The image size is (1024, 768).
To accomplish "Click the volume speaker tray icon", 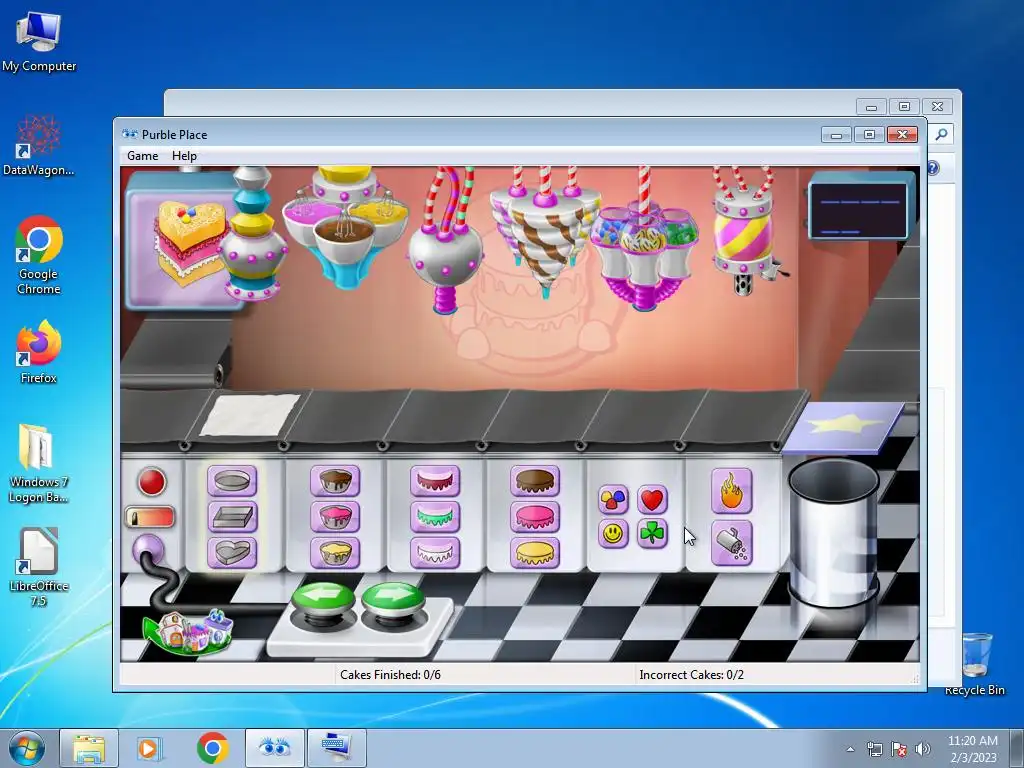I will click(923, 749).
